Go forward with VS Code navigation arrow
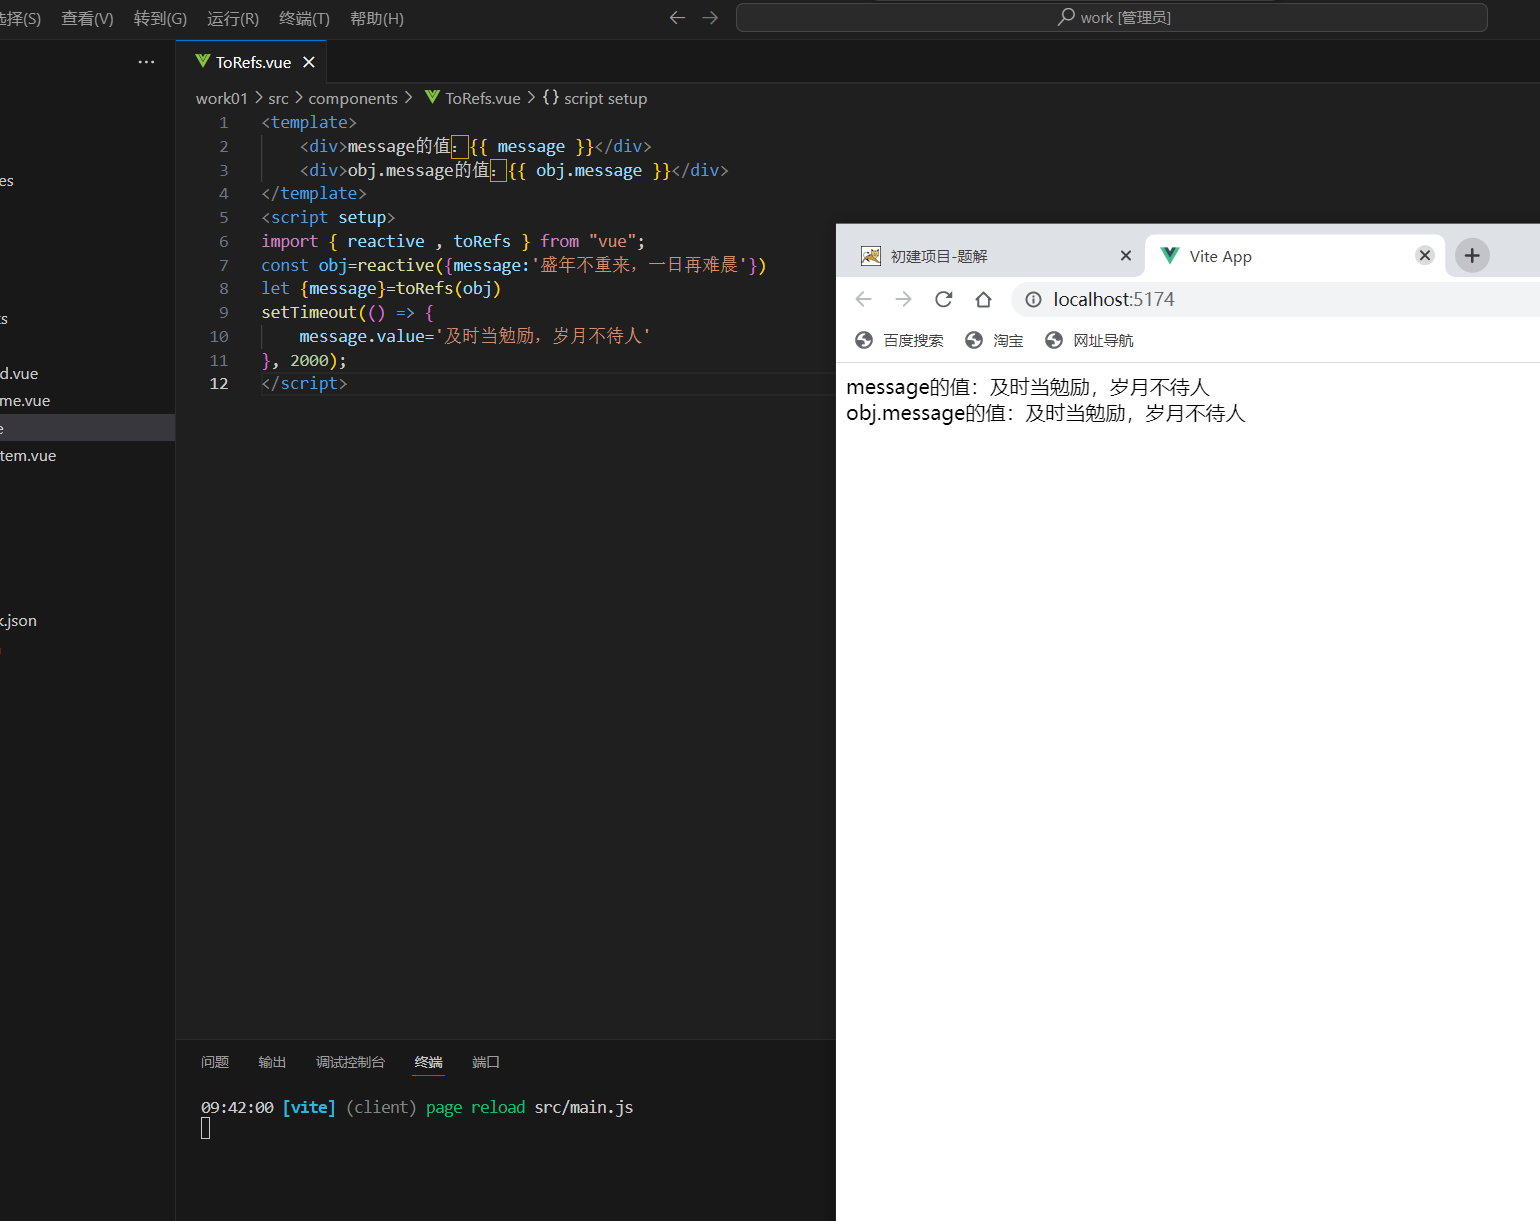Image resolution: width=1540 pixels, height=1221 pixels. point(710,18)
